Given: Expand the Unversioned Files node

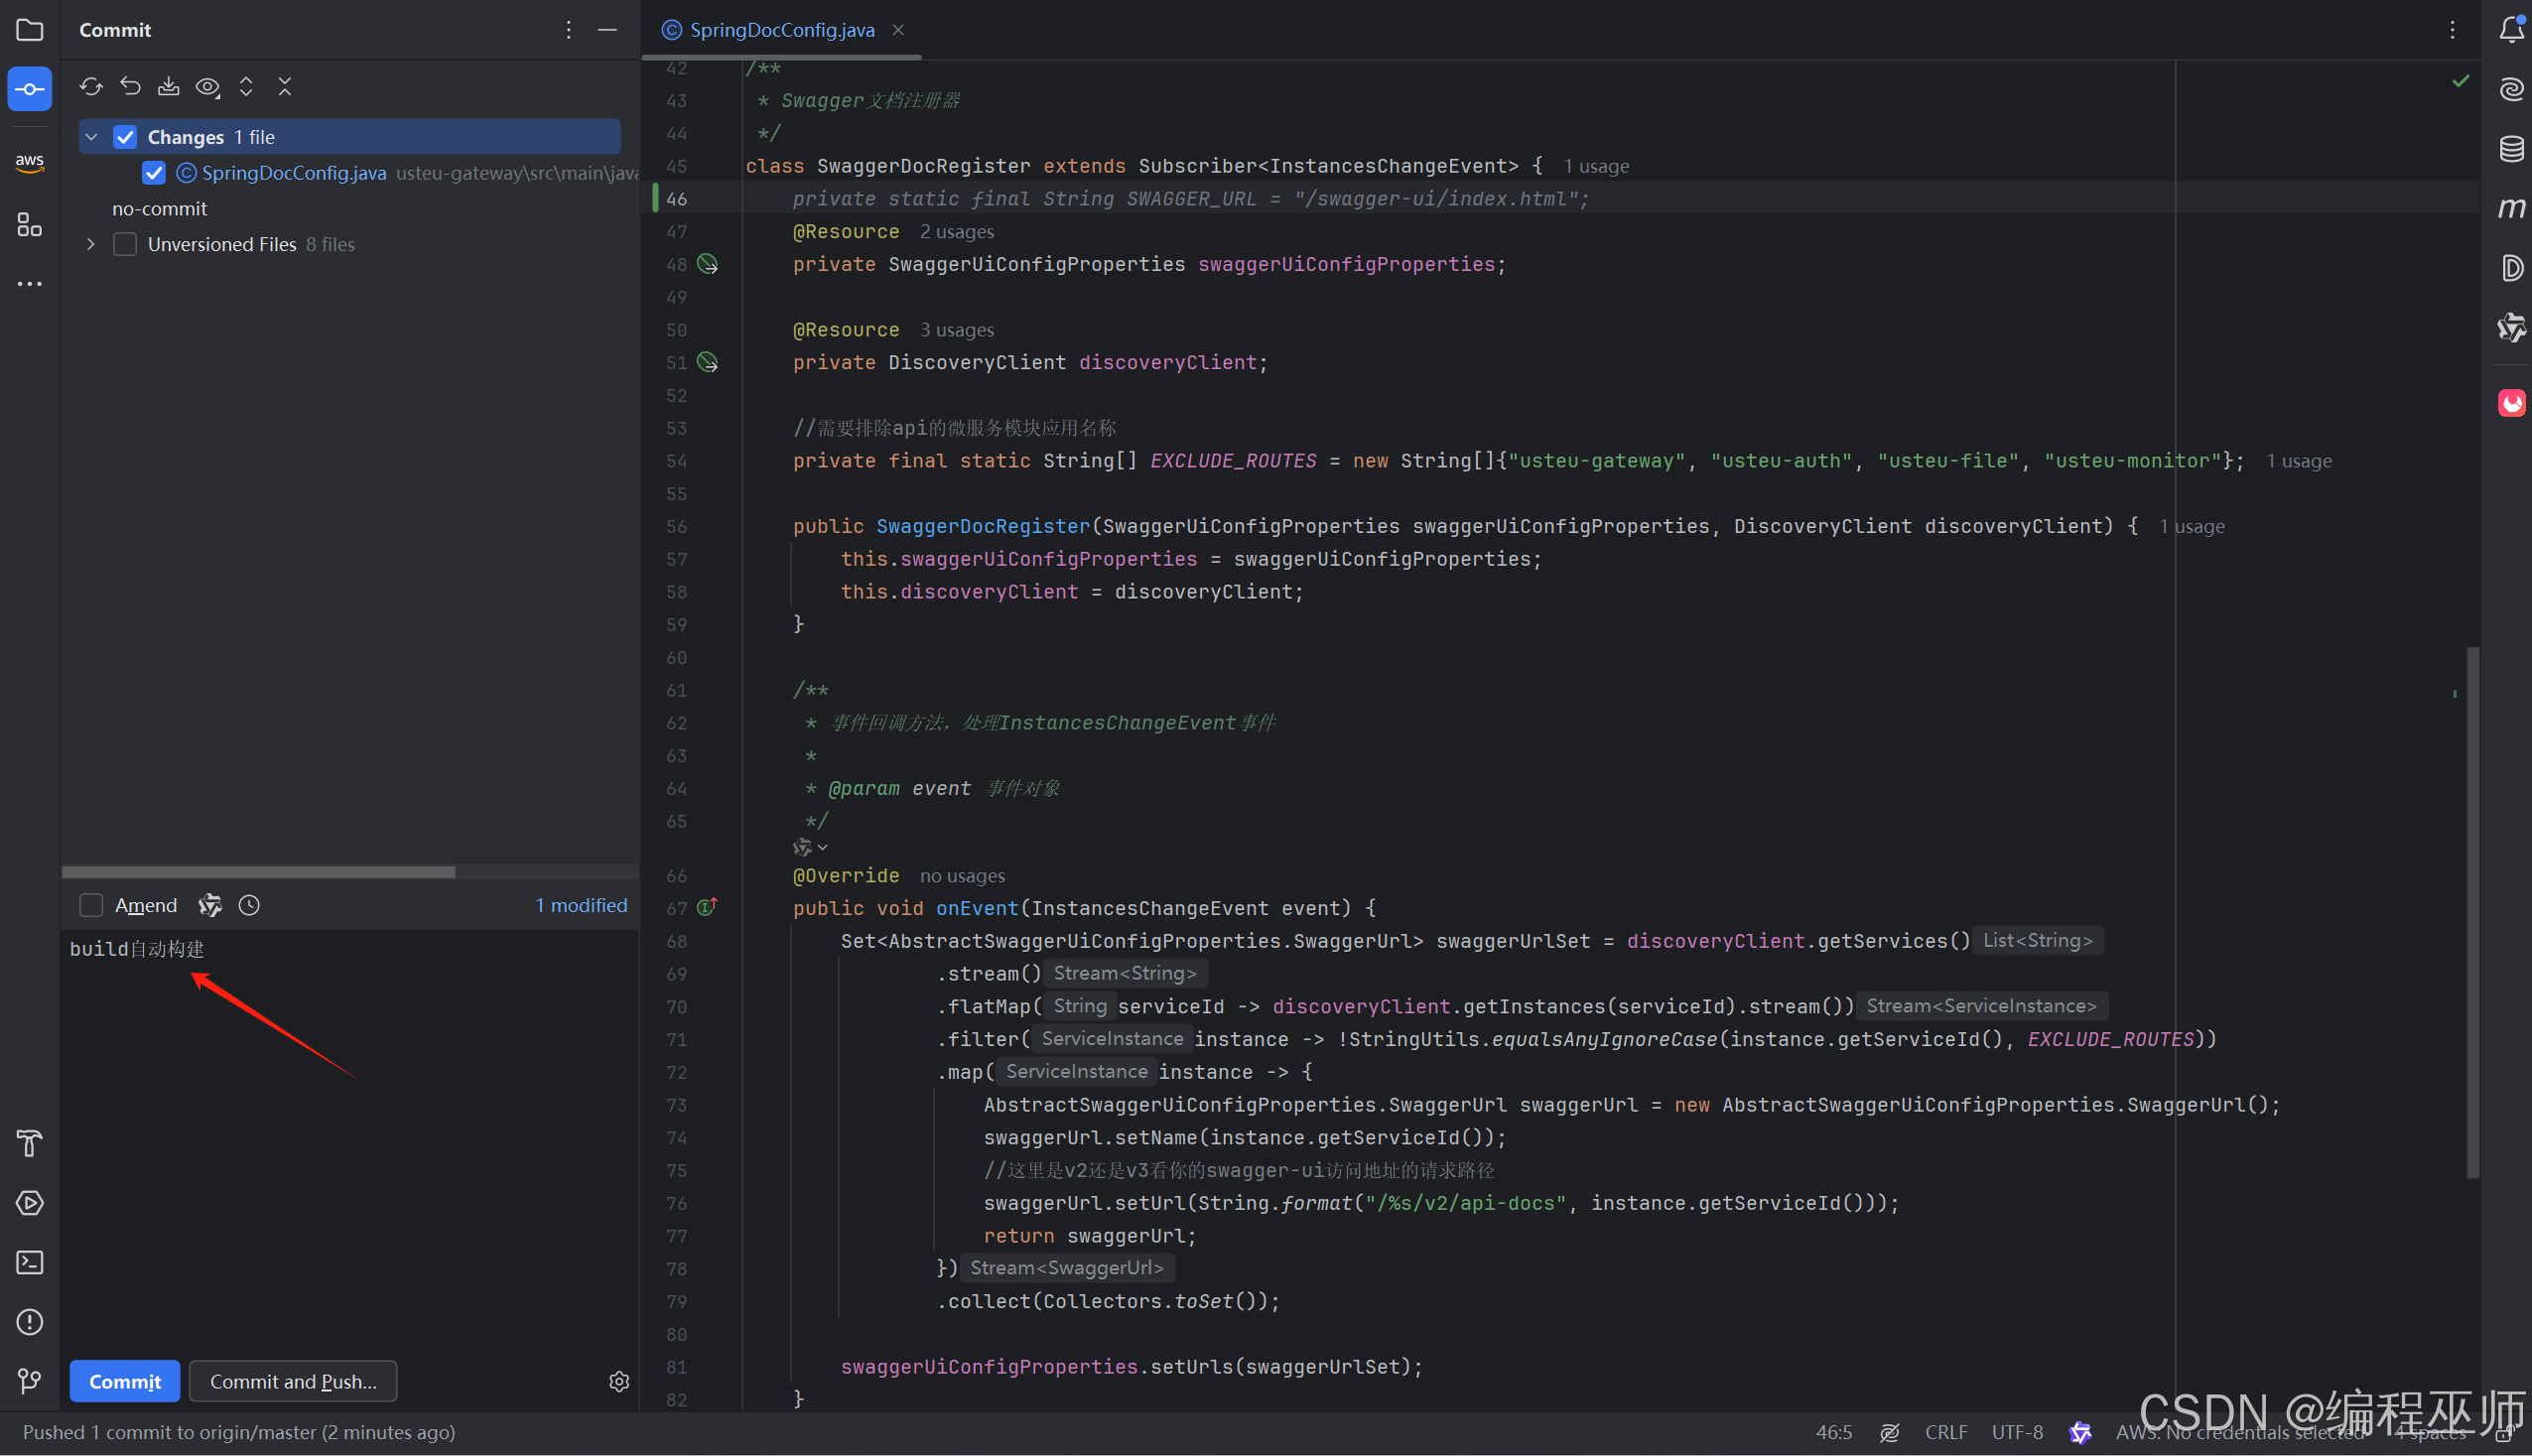Looking at the screenshot, I should click(91, 244).
